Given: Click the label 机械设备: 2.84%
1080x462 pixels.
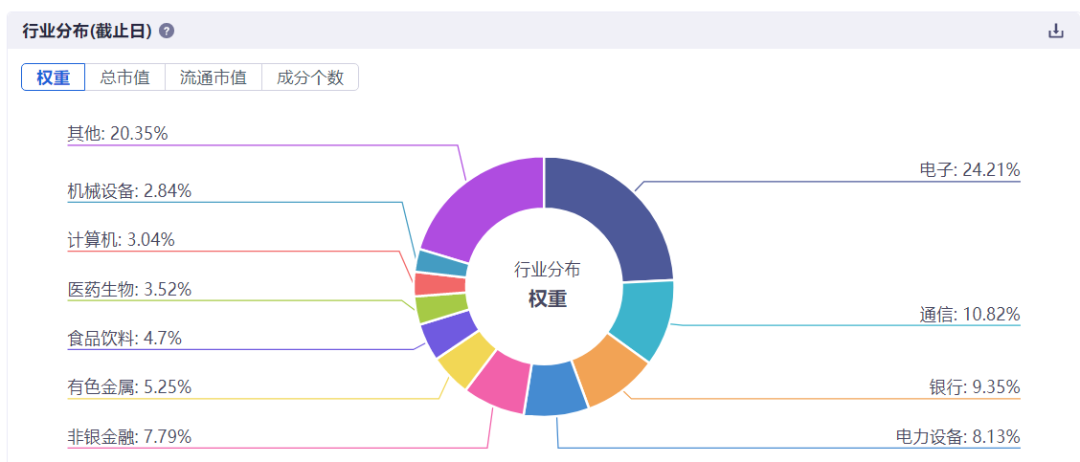Looking at the screenshot, I should point(129,191).
